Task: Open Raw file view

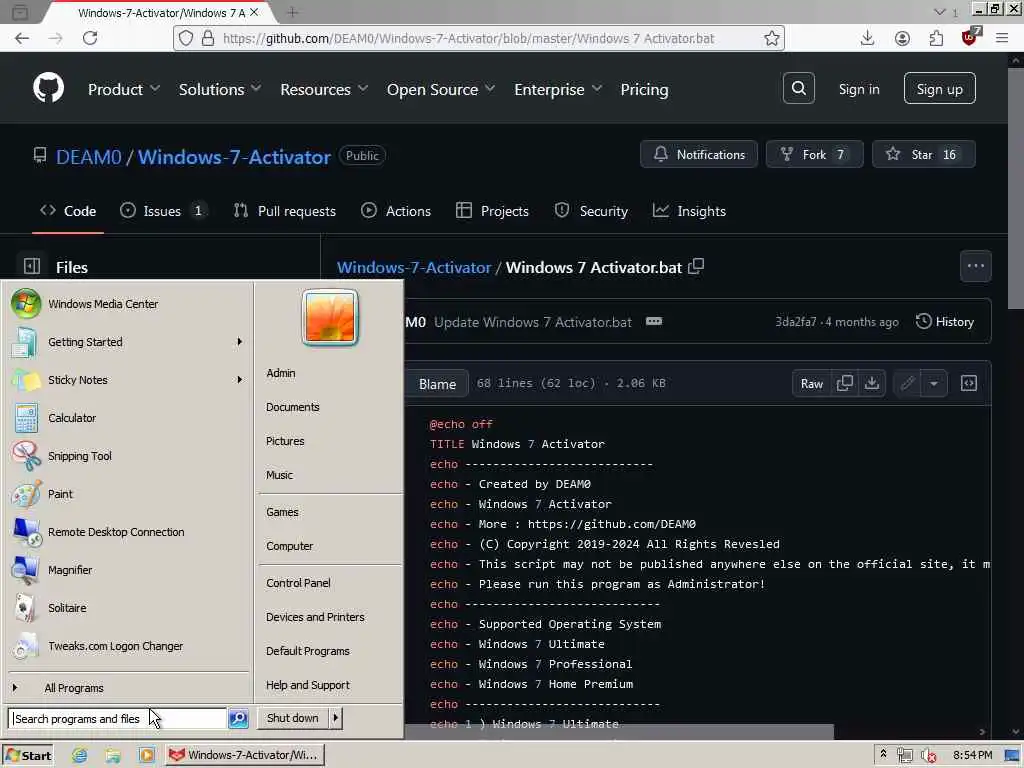Action: (x=812, y=383)
